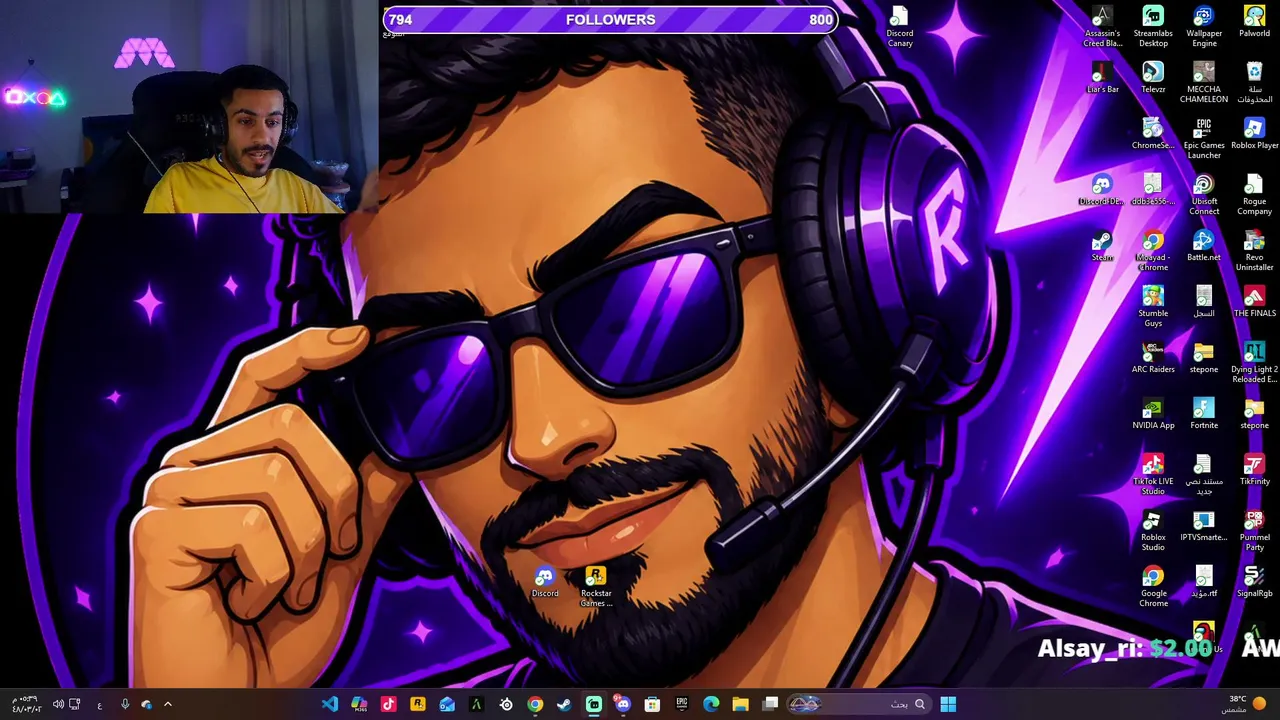The image size is (1280, 720).
Task: Open the ARC Raiders desktop shortcut
Action: pos(1153,358)
